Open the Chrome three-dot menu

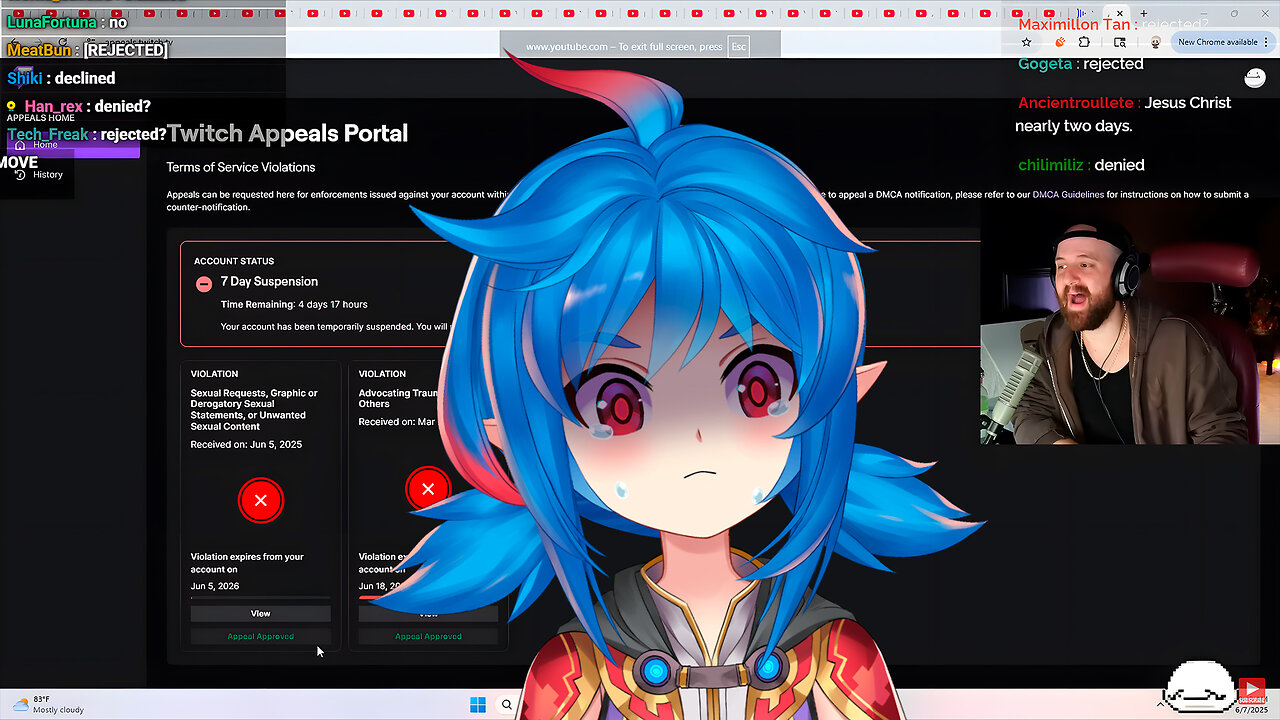point(1268,42)
